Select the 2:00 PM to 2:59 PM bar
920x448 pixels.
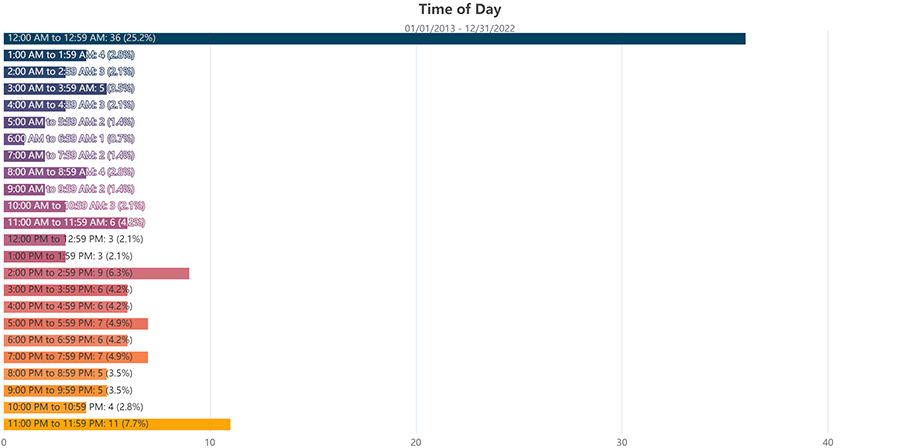96,273
